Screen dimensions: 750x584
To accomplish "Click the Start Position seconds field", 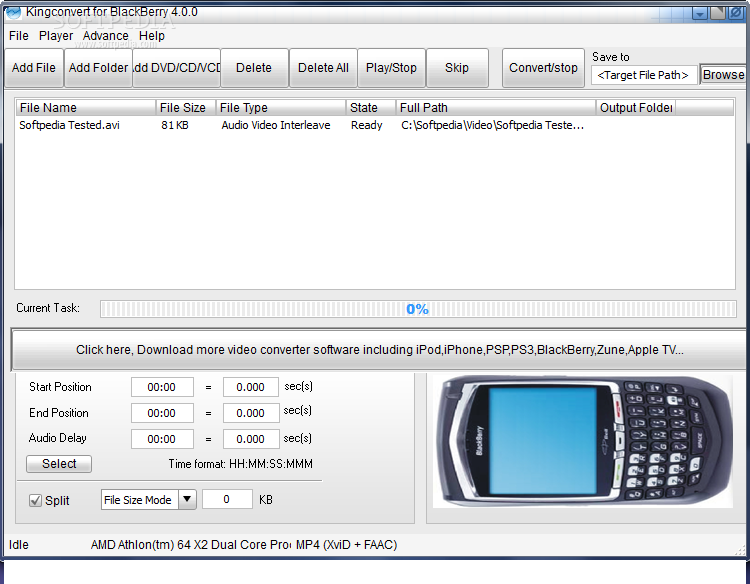I will [251, 387].
